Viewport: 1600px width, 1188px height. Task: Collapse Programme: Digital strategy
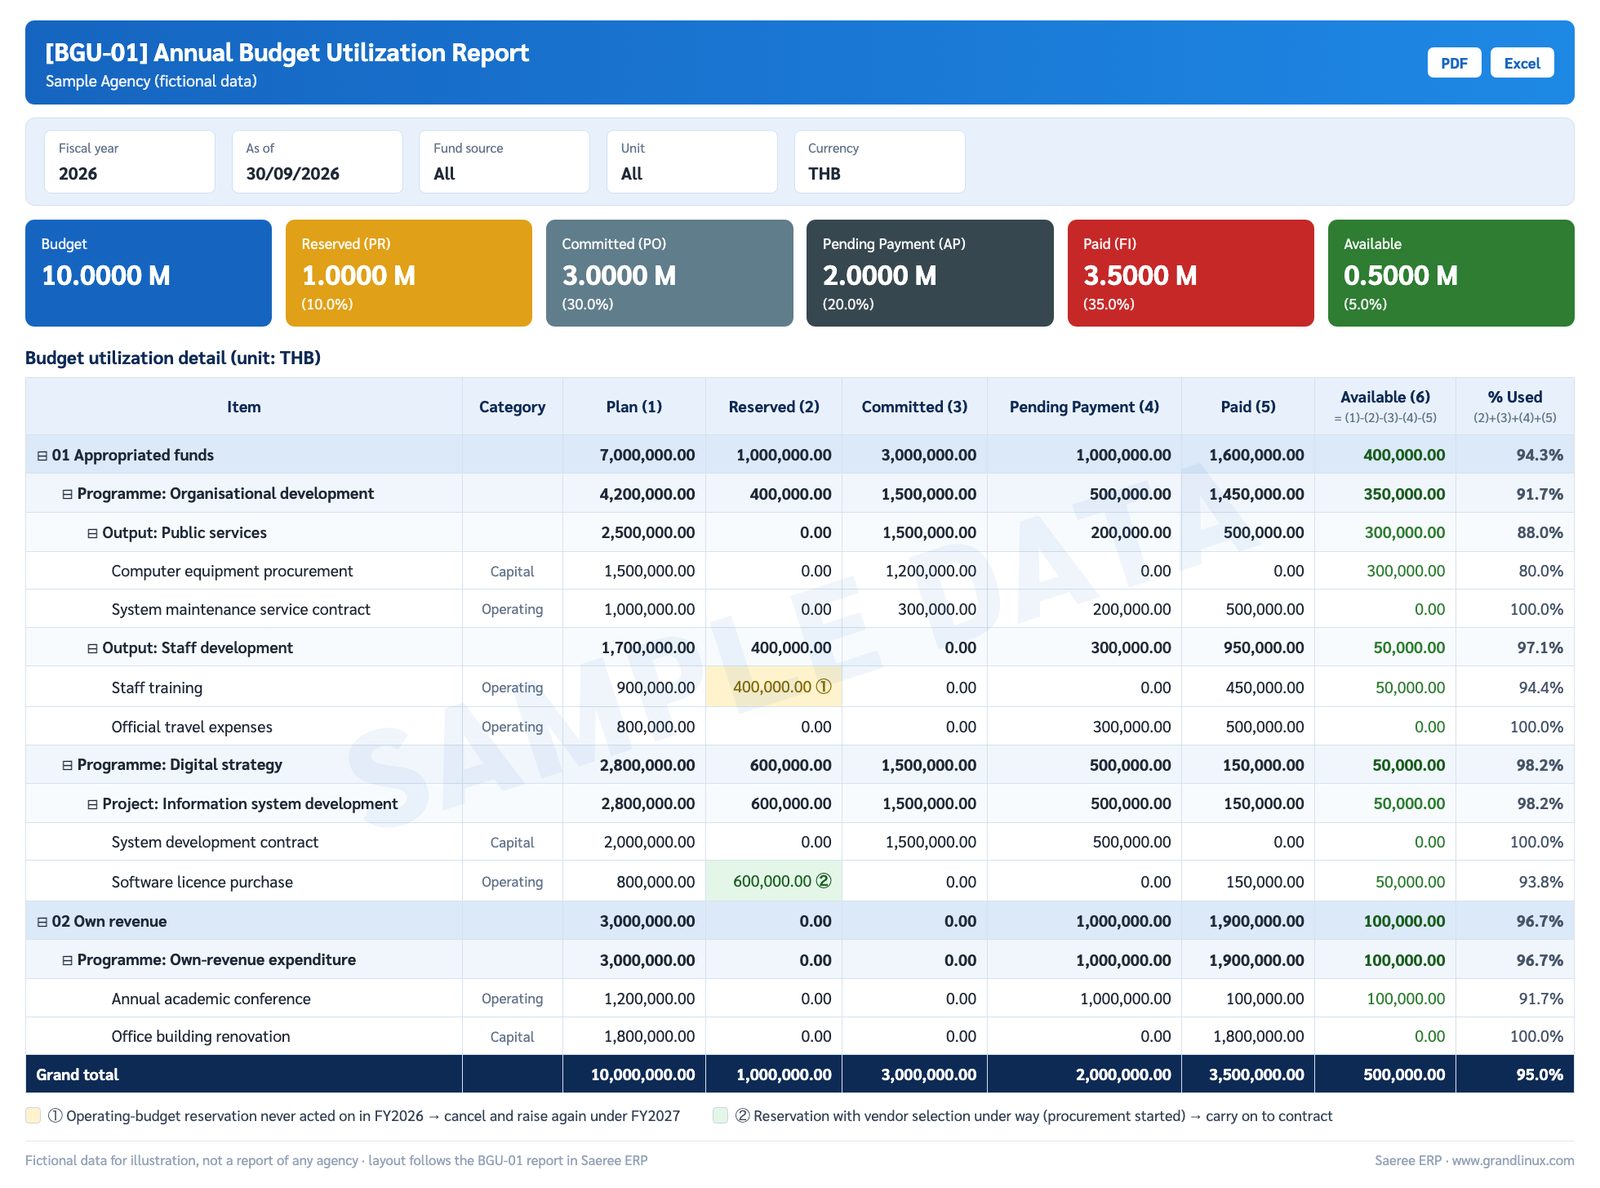(x=67, y=765)
